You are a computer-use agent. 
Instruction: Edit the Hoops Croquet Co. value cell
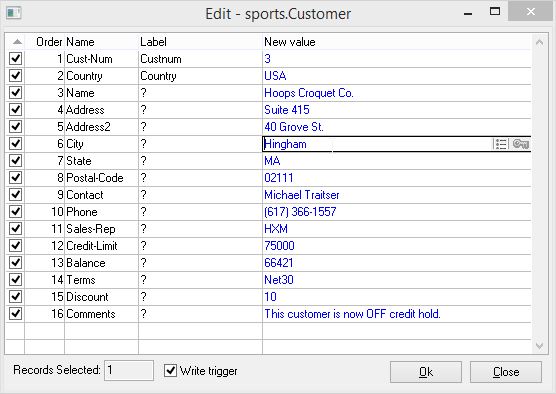click(x=396, y=93)
